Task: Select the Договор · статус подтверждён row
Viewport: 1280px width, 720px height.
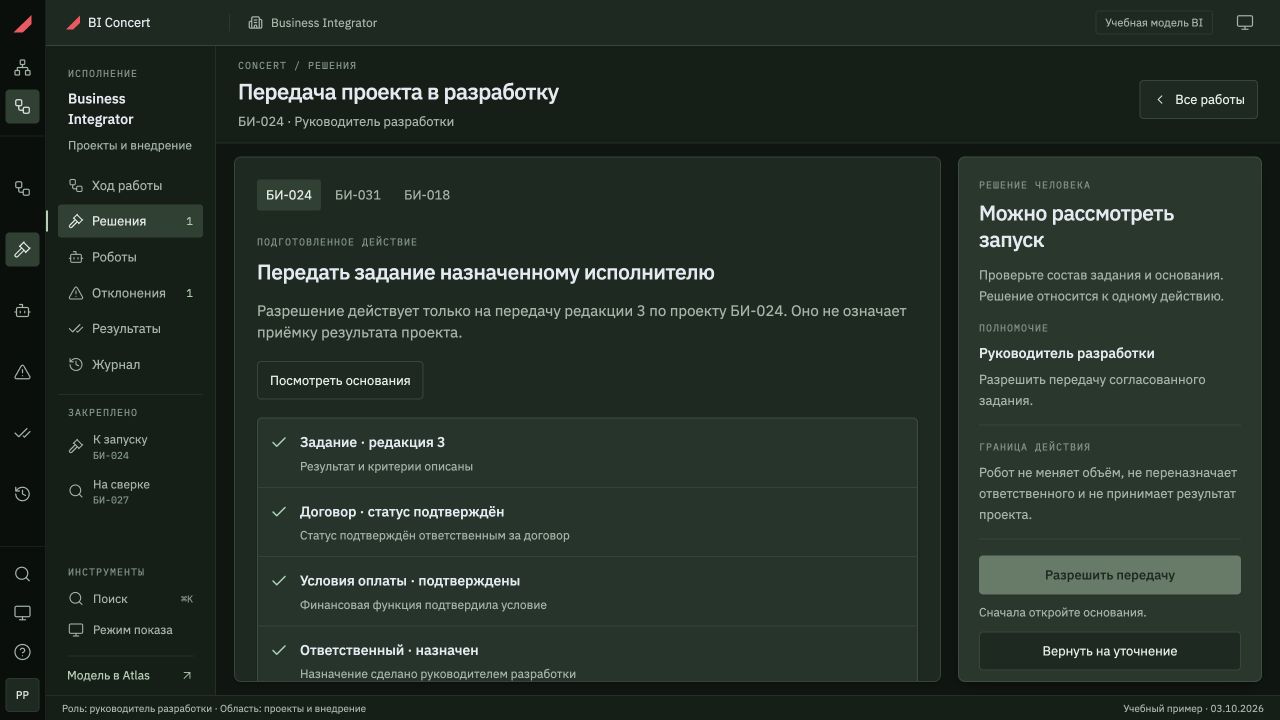Action: click(587, 522)
